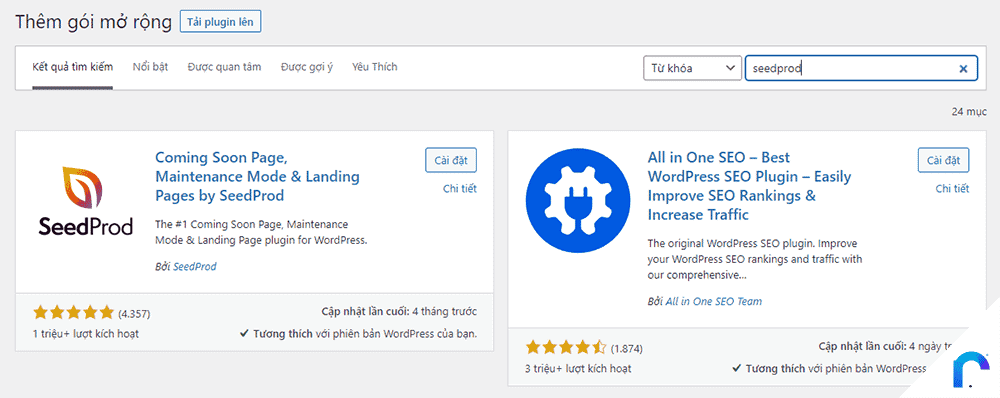Click the All in One SEO description text
1000x398 pixels.
pos(754,260)
